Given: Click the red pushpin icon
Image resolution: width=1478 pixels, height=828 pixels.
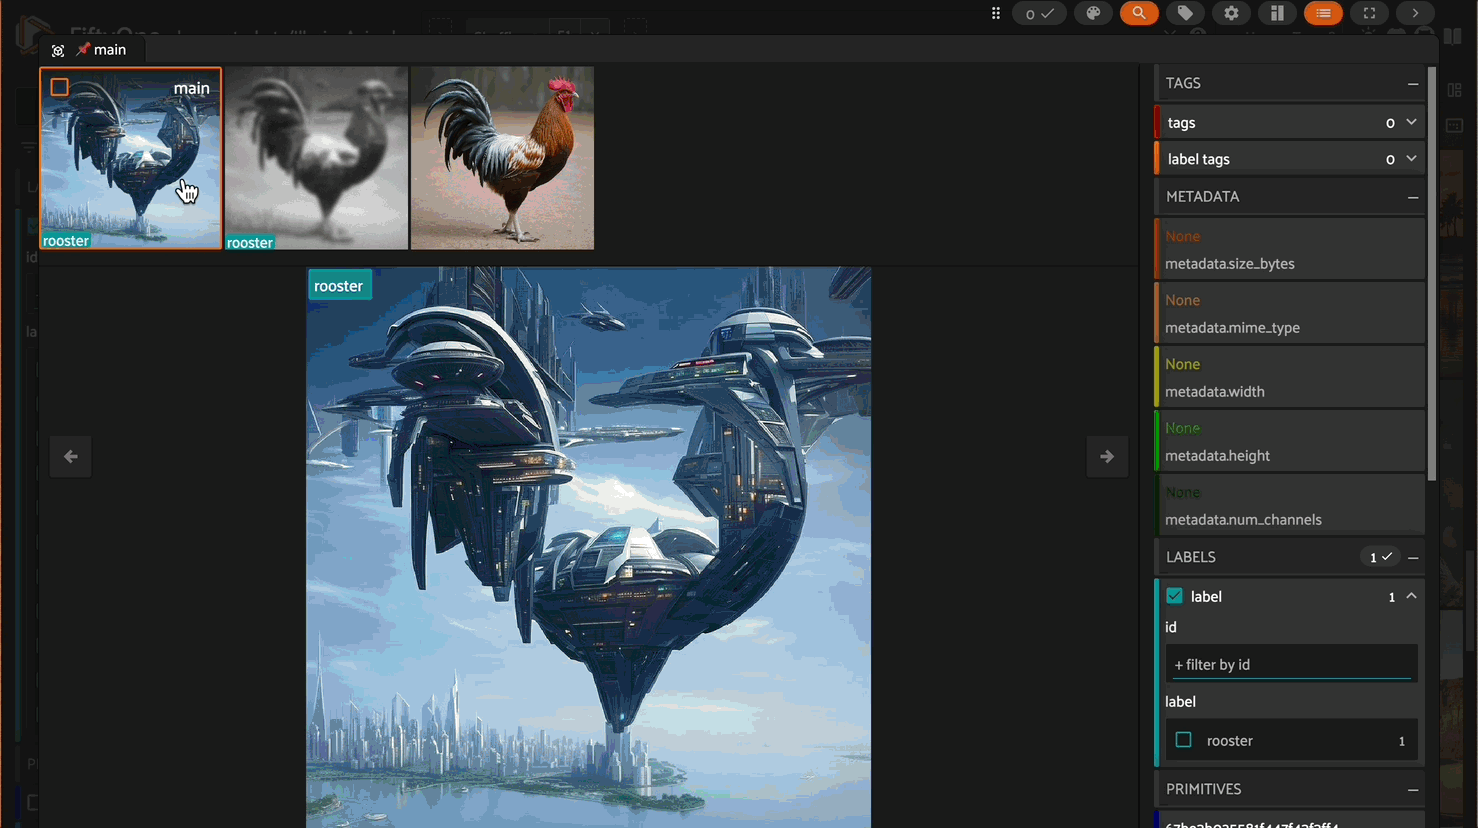Looking at the screenshot, I should click(x=84, y=49).
